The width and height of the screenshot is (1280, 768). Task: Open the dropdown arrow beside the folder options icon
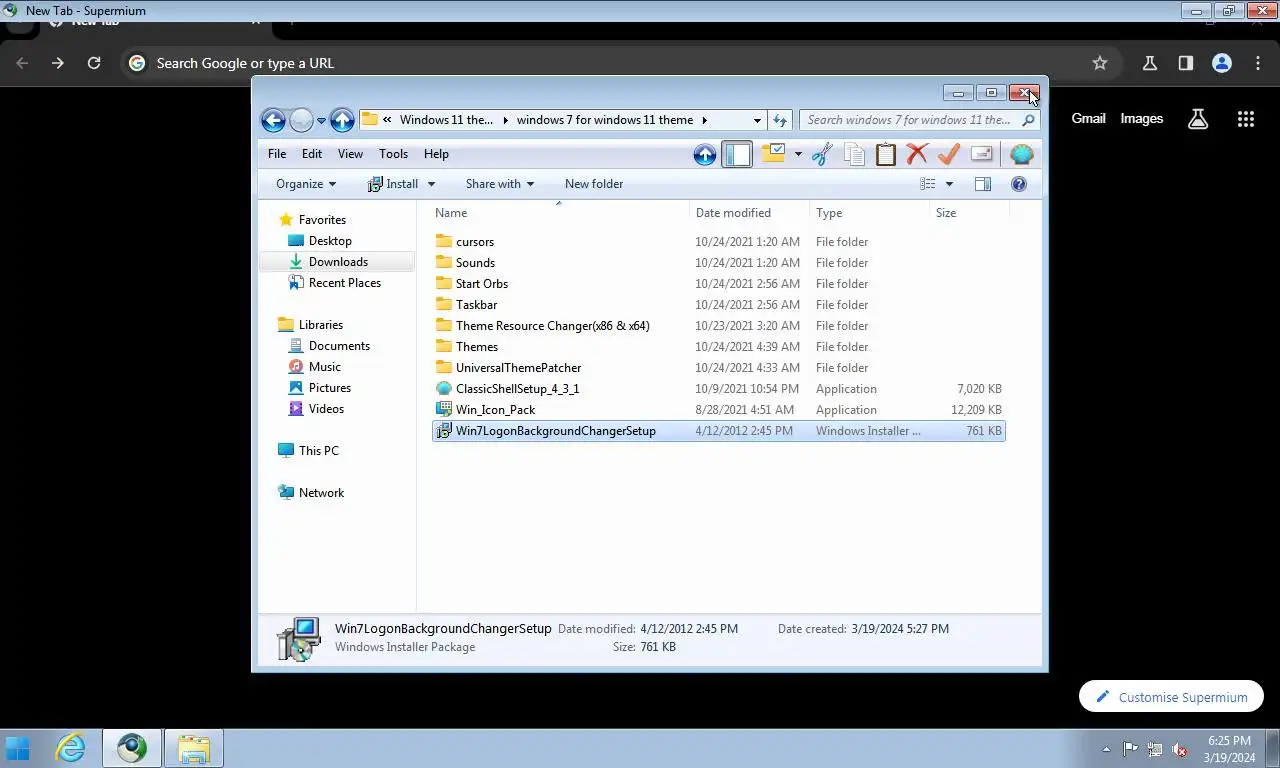[x=798, y=154]
